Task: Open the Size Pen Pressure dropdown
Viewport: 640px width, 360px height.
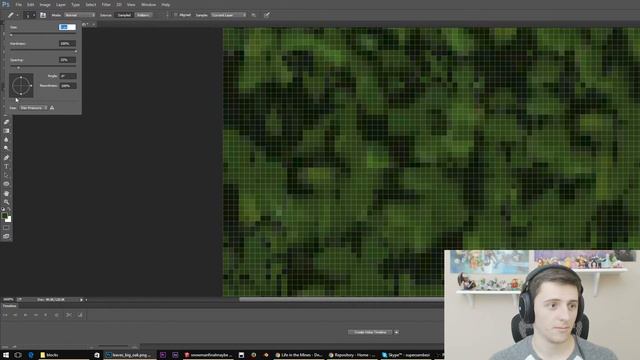Action: (33, 108)
